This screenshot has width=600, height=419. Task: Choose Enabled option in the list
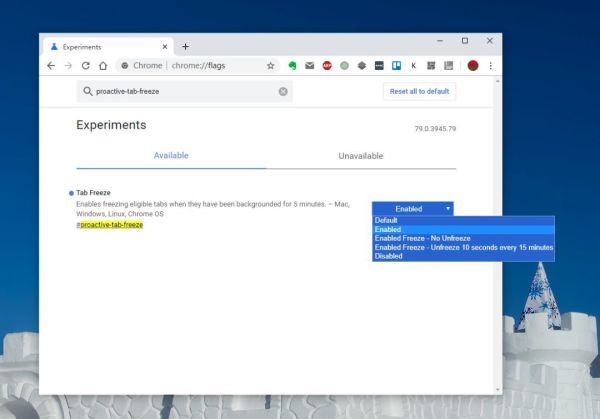463,229
